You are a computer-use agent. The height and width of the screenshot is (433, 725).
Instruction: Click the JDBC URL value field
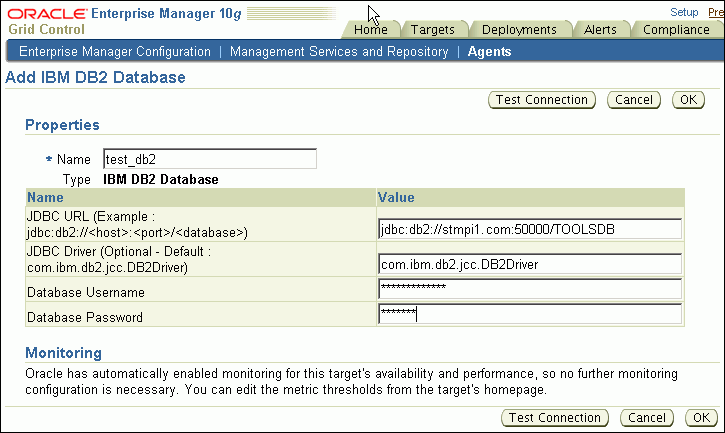[x=530, y=229]
